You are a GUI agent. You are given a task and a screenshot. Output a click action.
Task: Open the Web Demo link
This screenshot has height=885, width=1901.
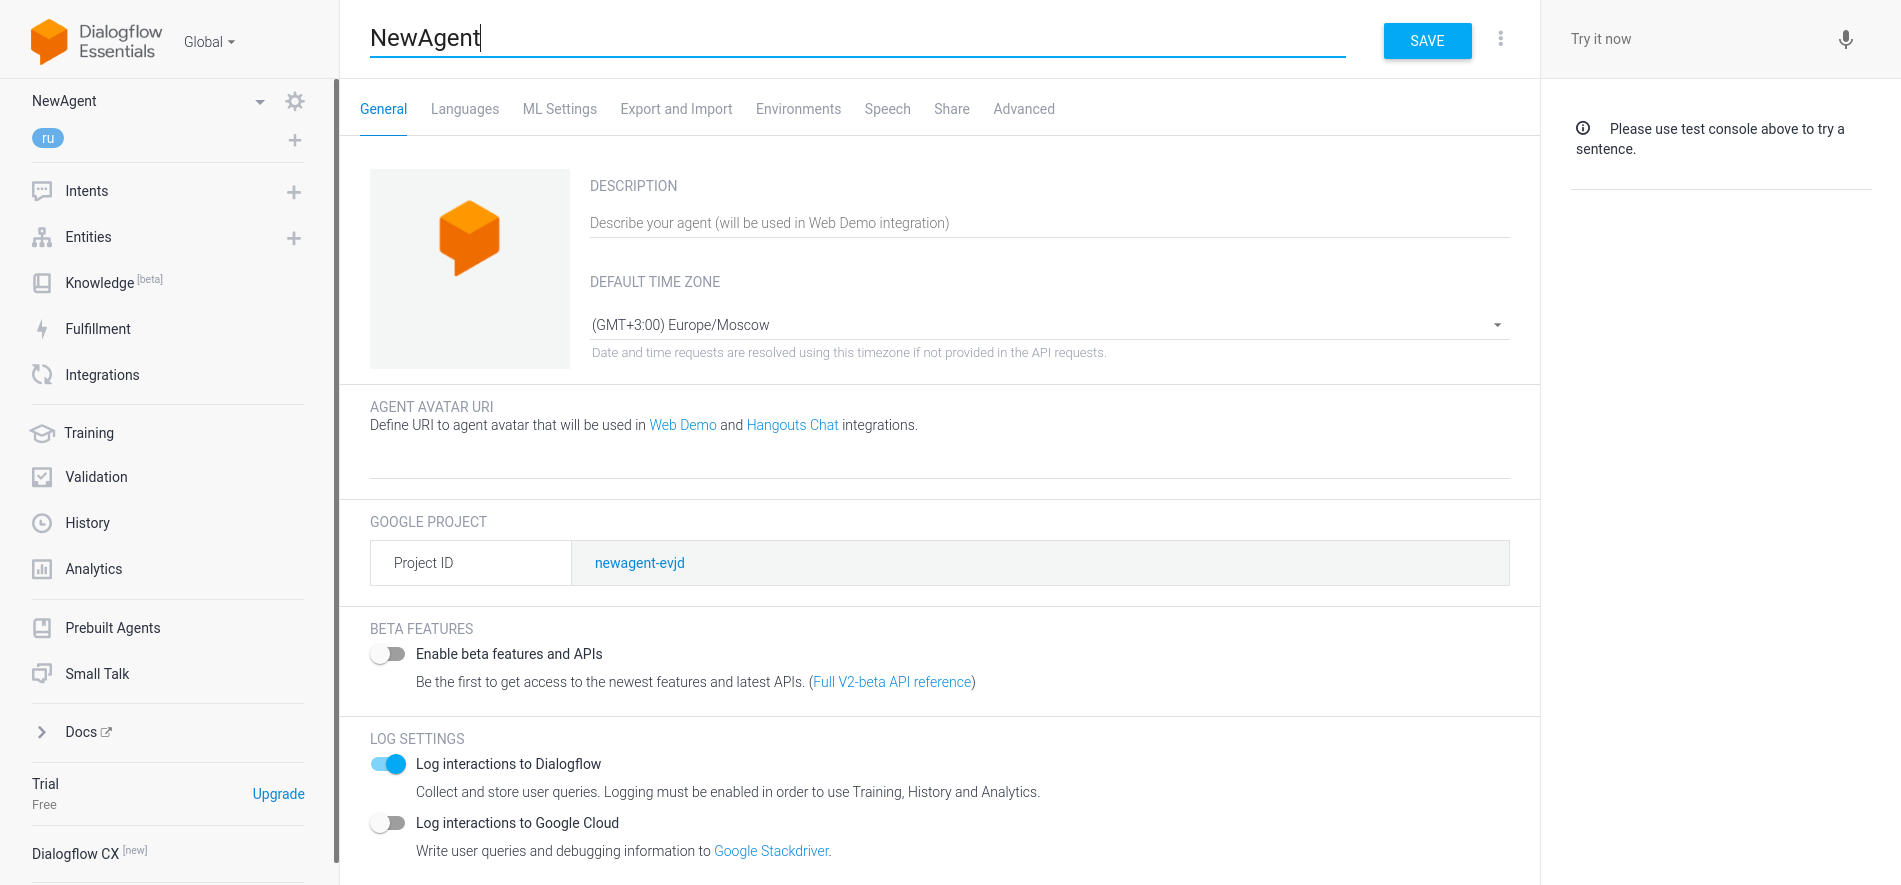point(683,425)
